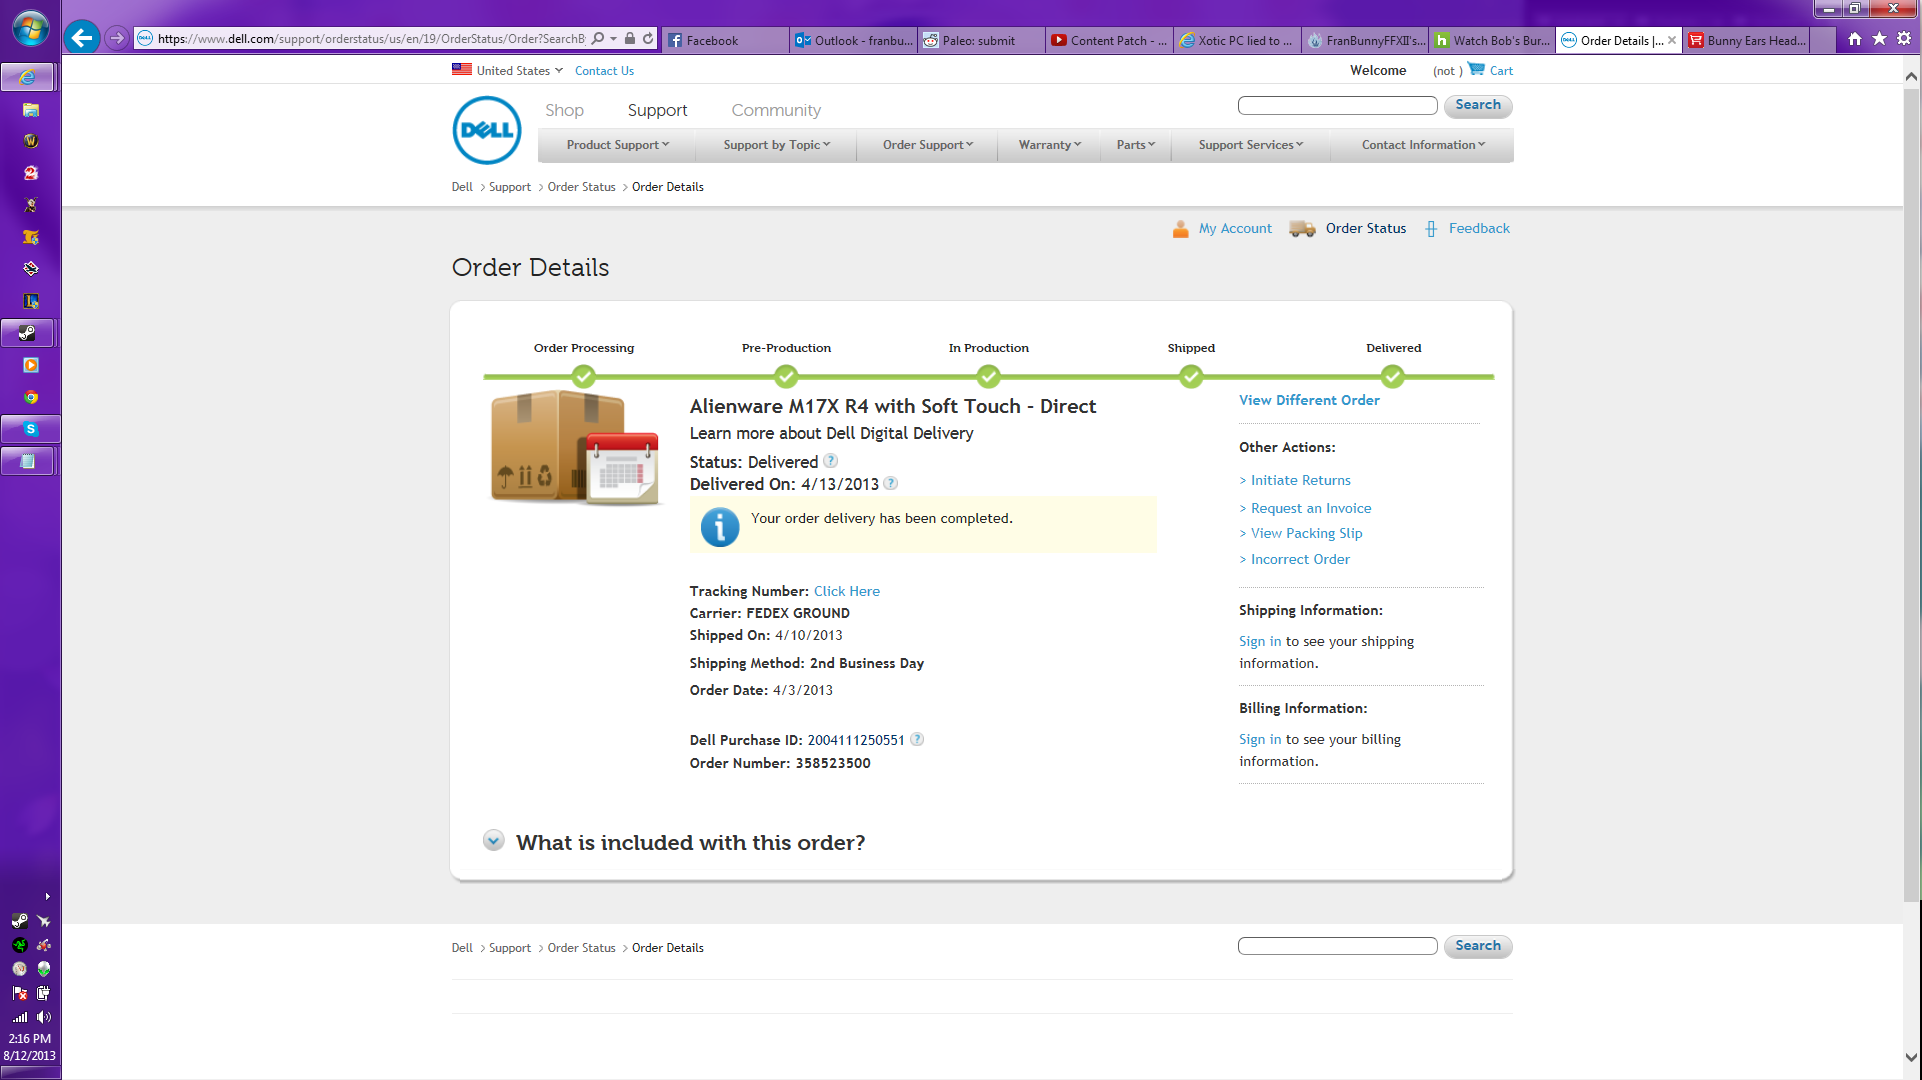Click the Delivered progress checkpoint
The width and height of the screenshot is (1922, 1080).
1393,376
